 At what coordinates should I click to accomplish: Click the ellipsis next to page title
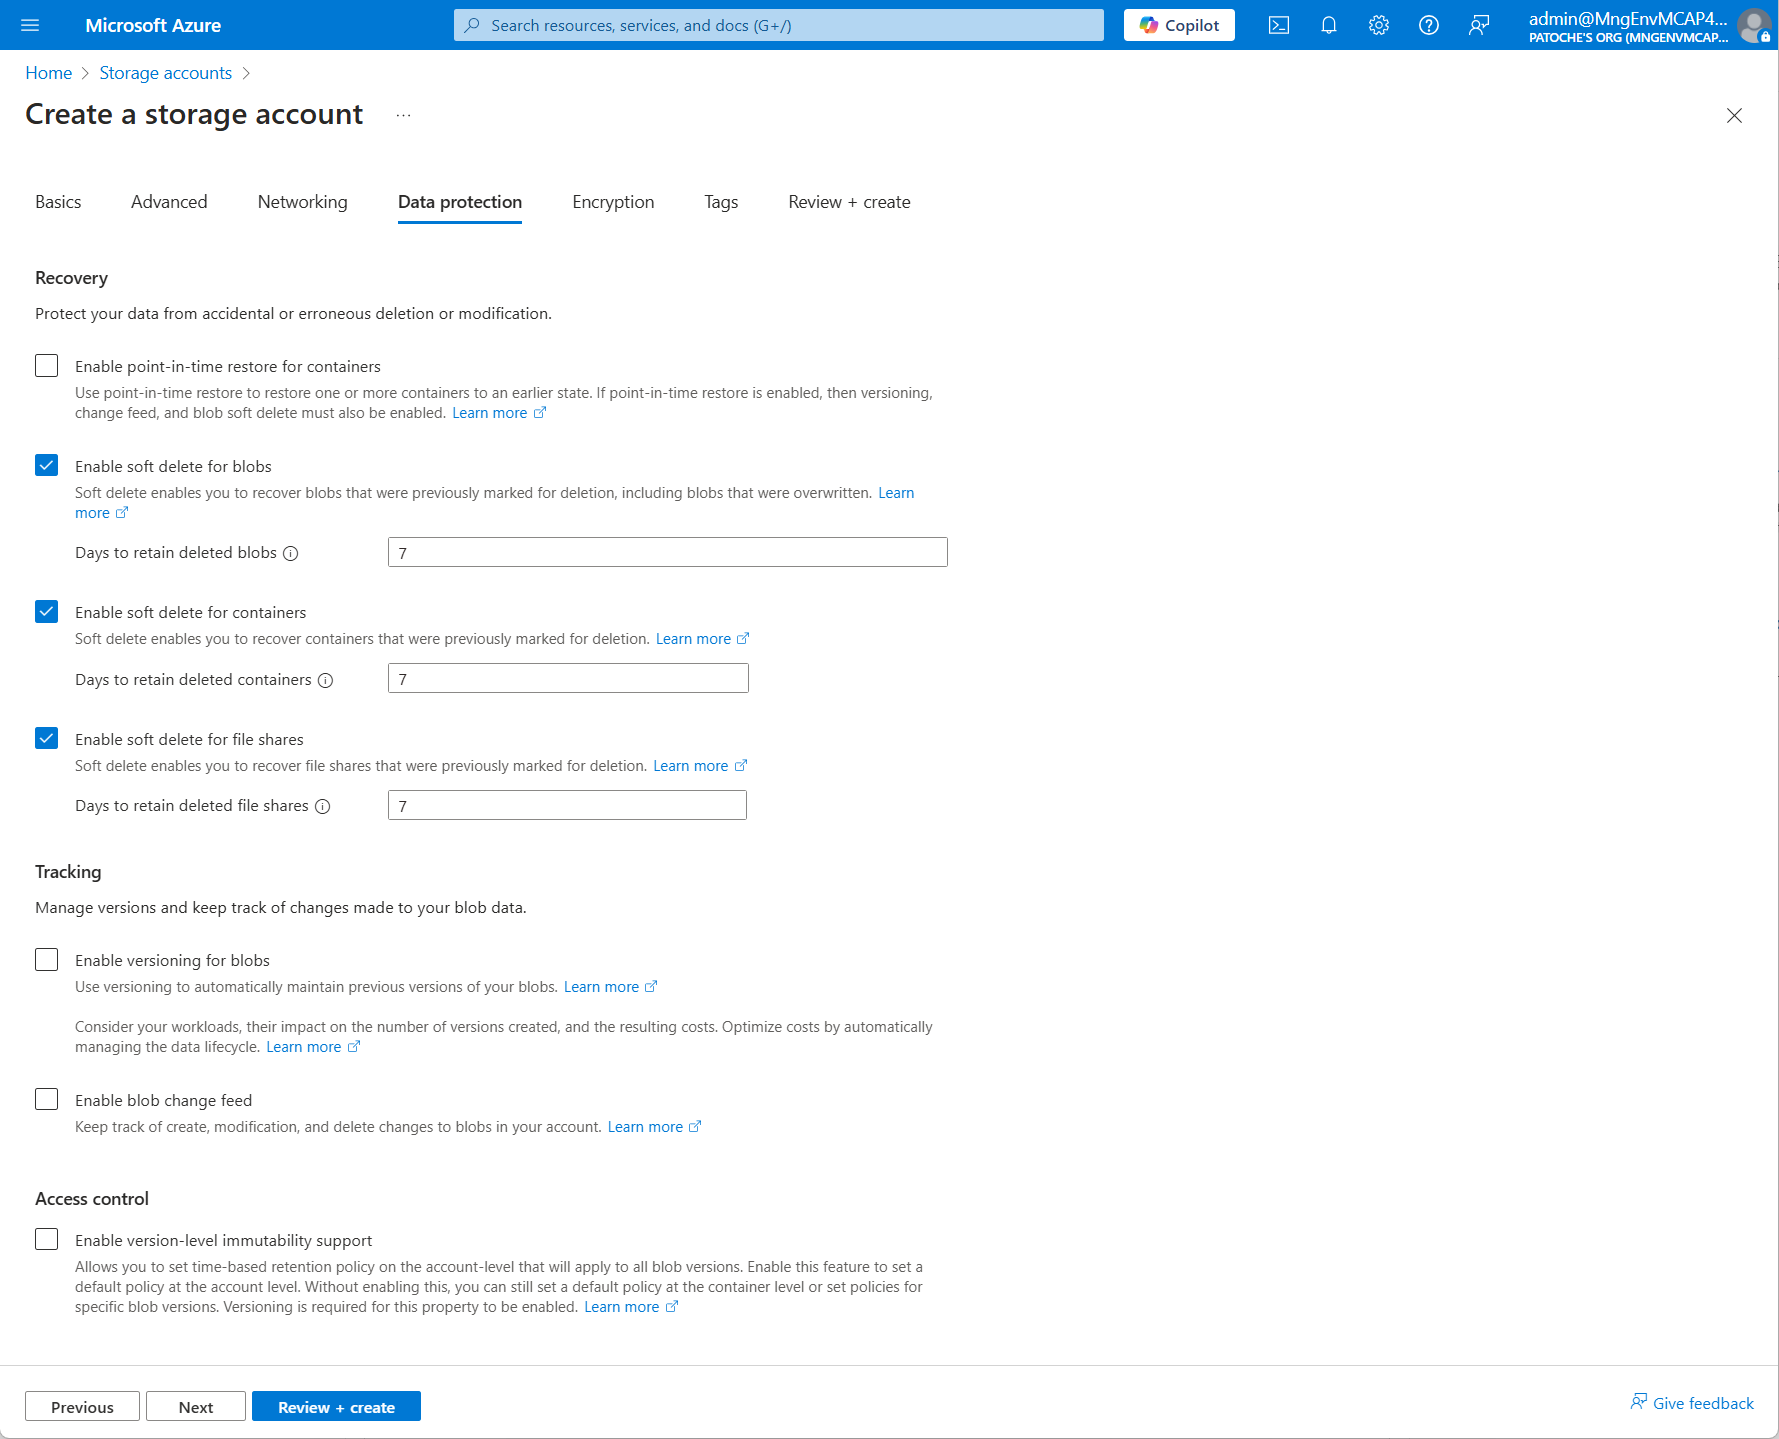tap(403, 114)
